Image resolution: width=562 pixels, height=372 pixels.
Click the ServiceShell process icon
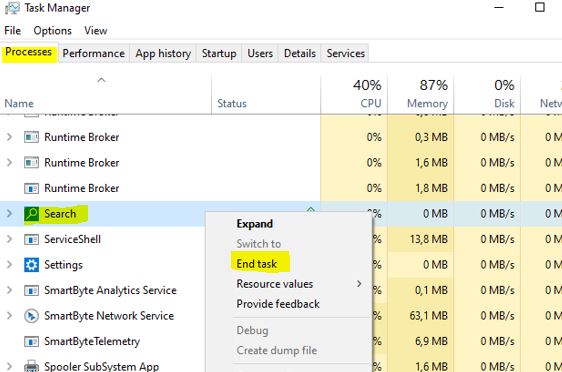click(31, 239)
